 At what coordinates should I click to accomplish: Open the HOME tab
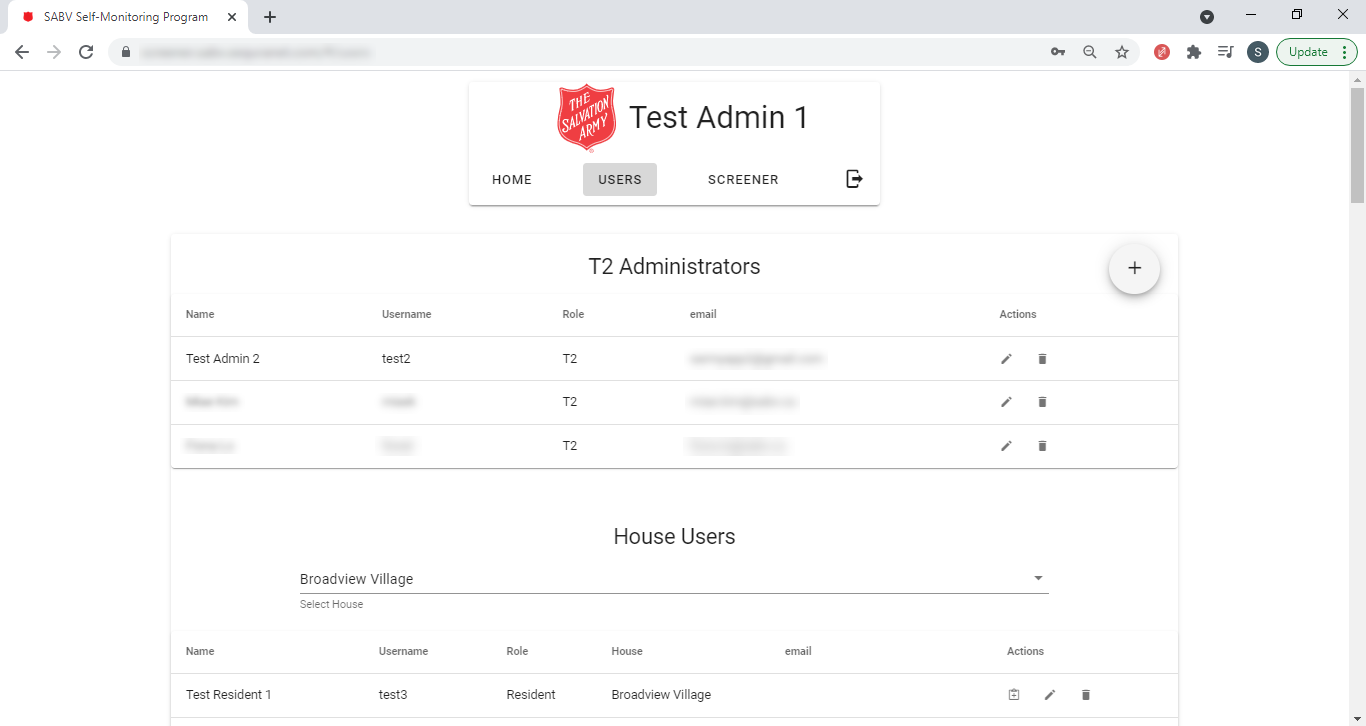512,180
